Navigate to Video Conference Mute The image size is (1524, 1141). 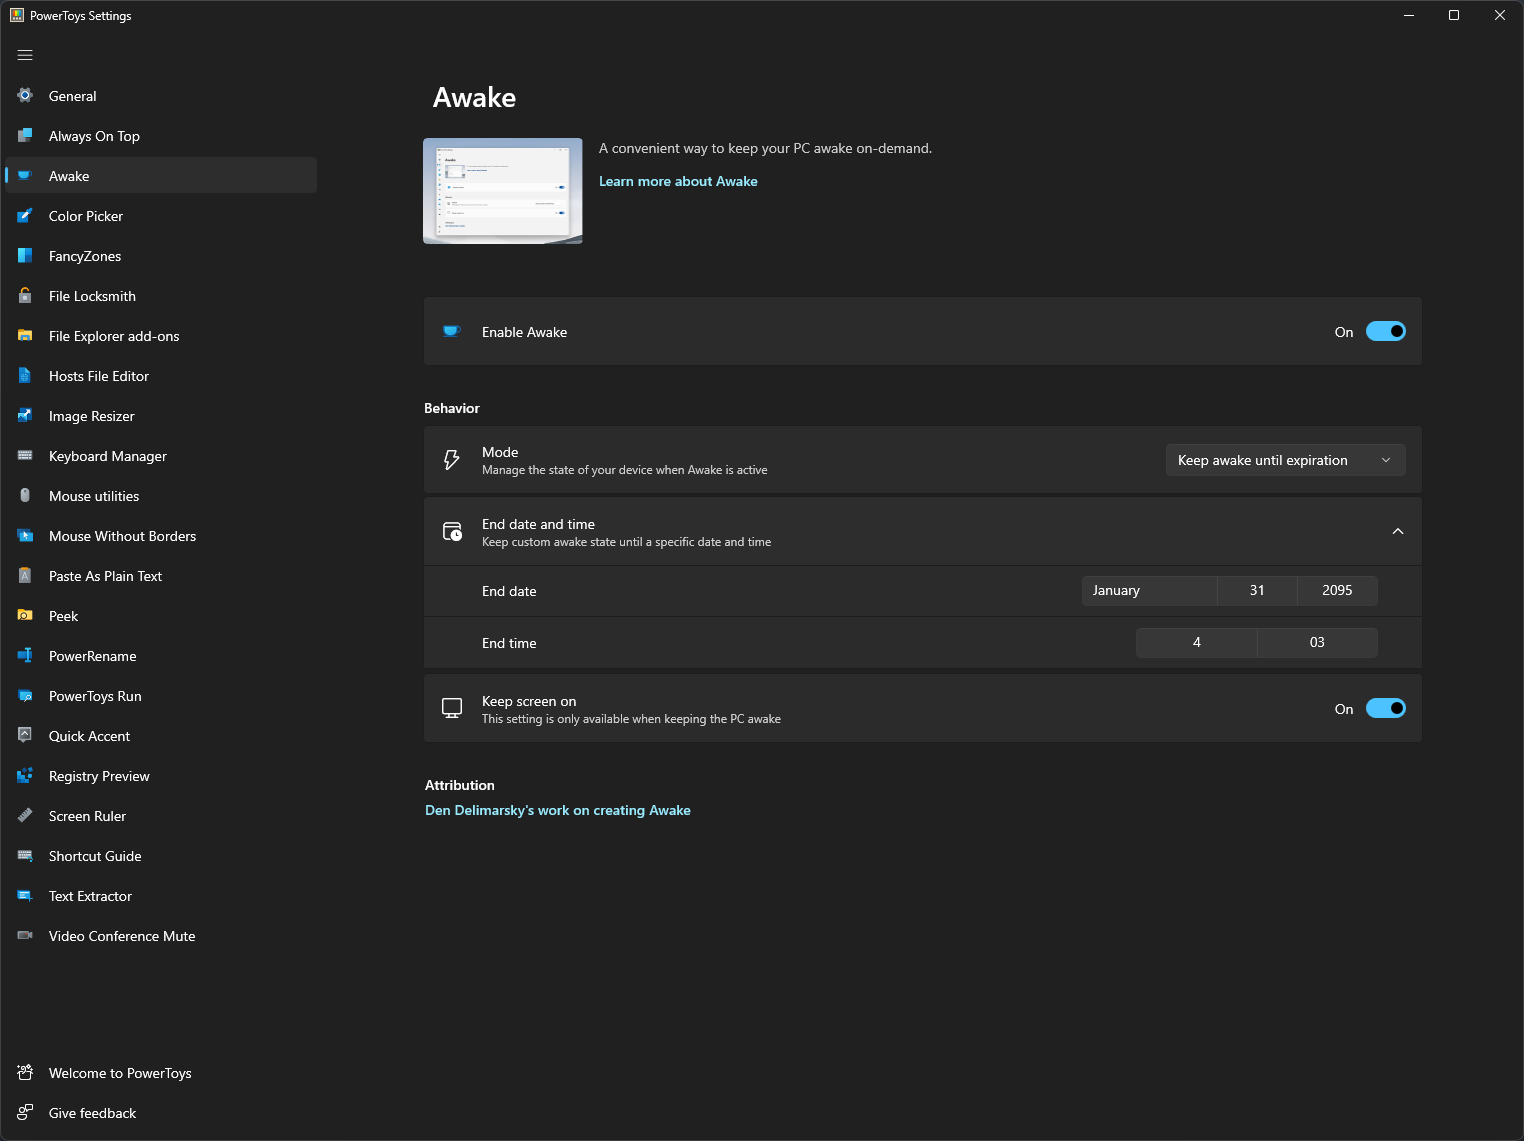click(161, 936)
